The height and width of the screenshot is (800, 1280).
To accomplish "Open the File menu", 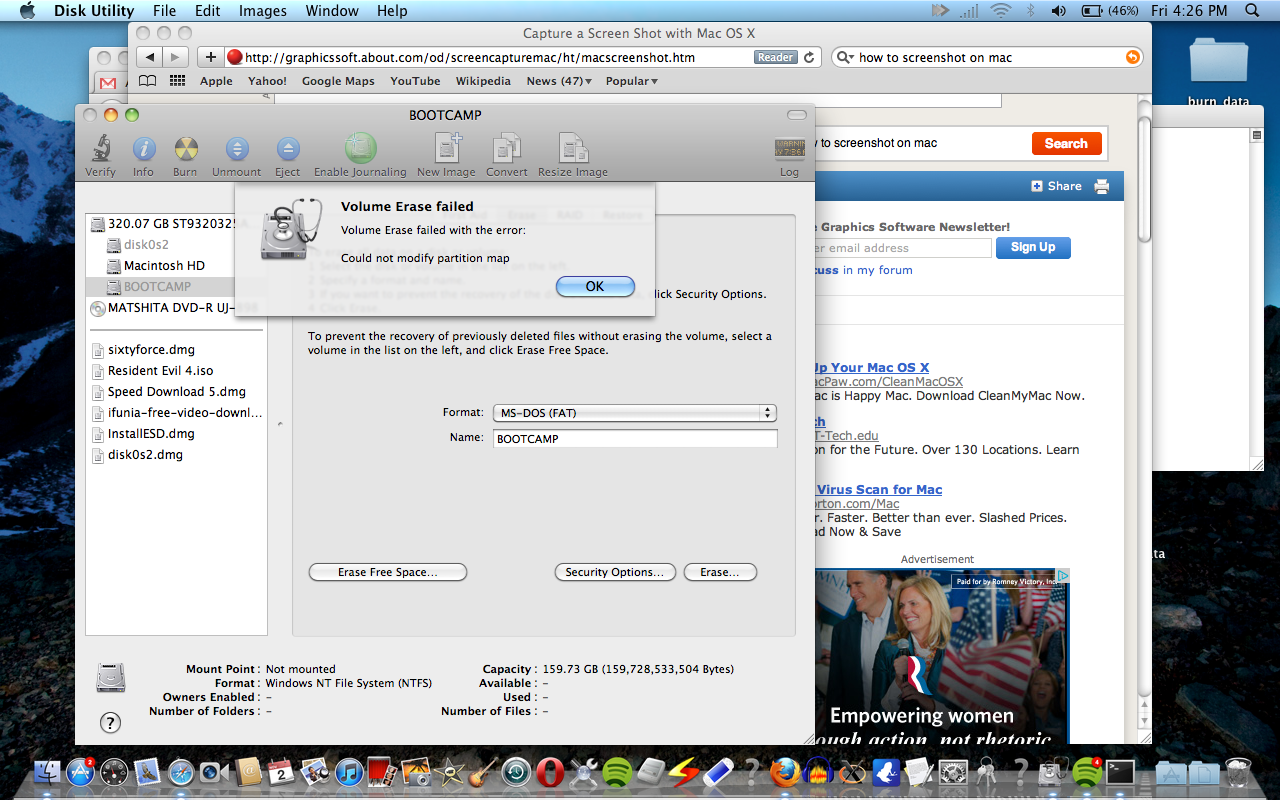I will pos(164,11).
